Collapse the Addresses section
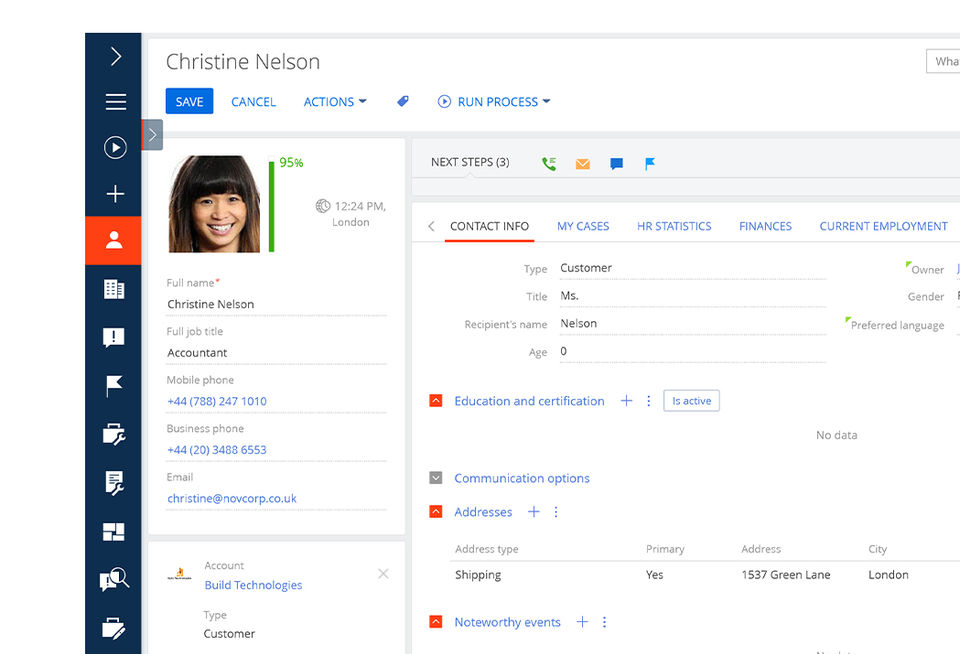960x654 pixels. point(436,512)
